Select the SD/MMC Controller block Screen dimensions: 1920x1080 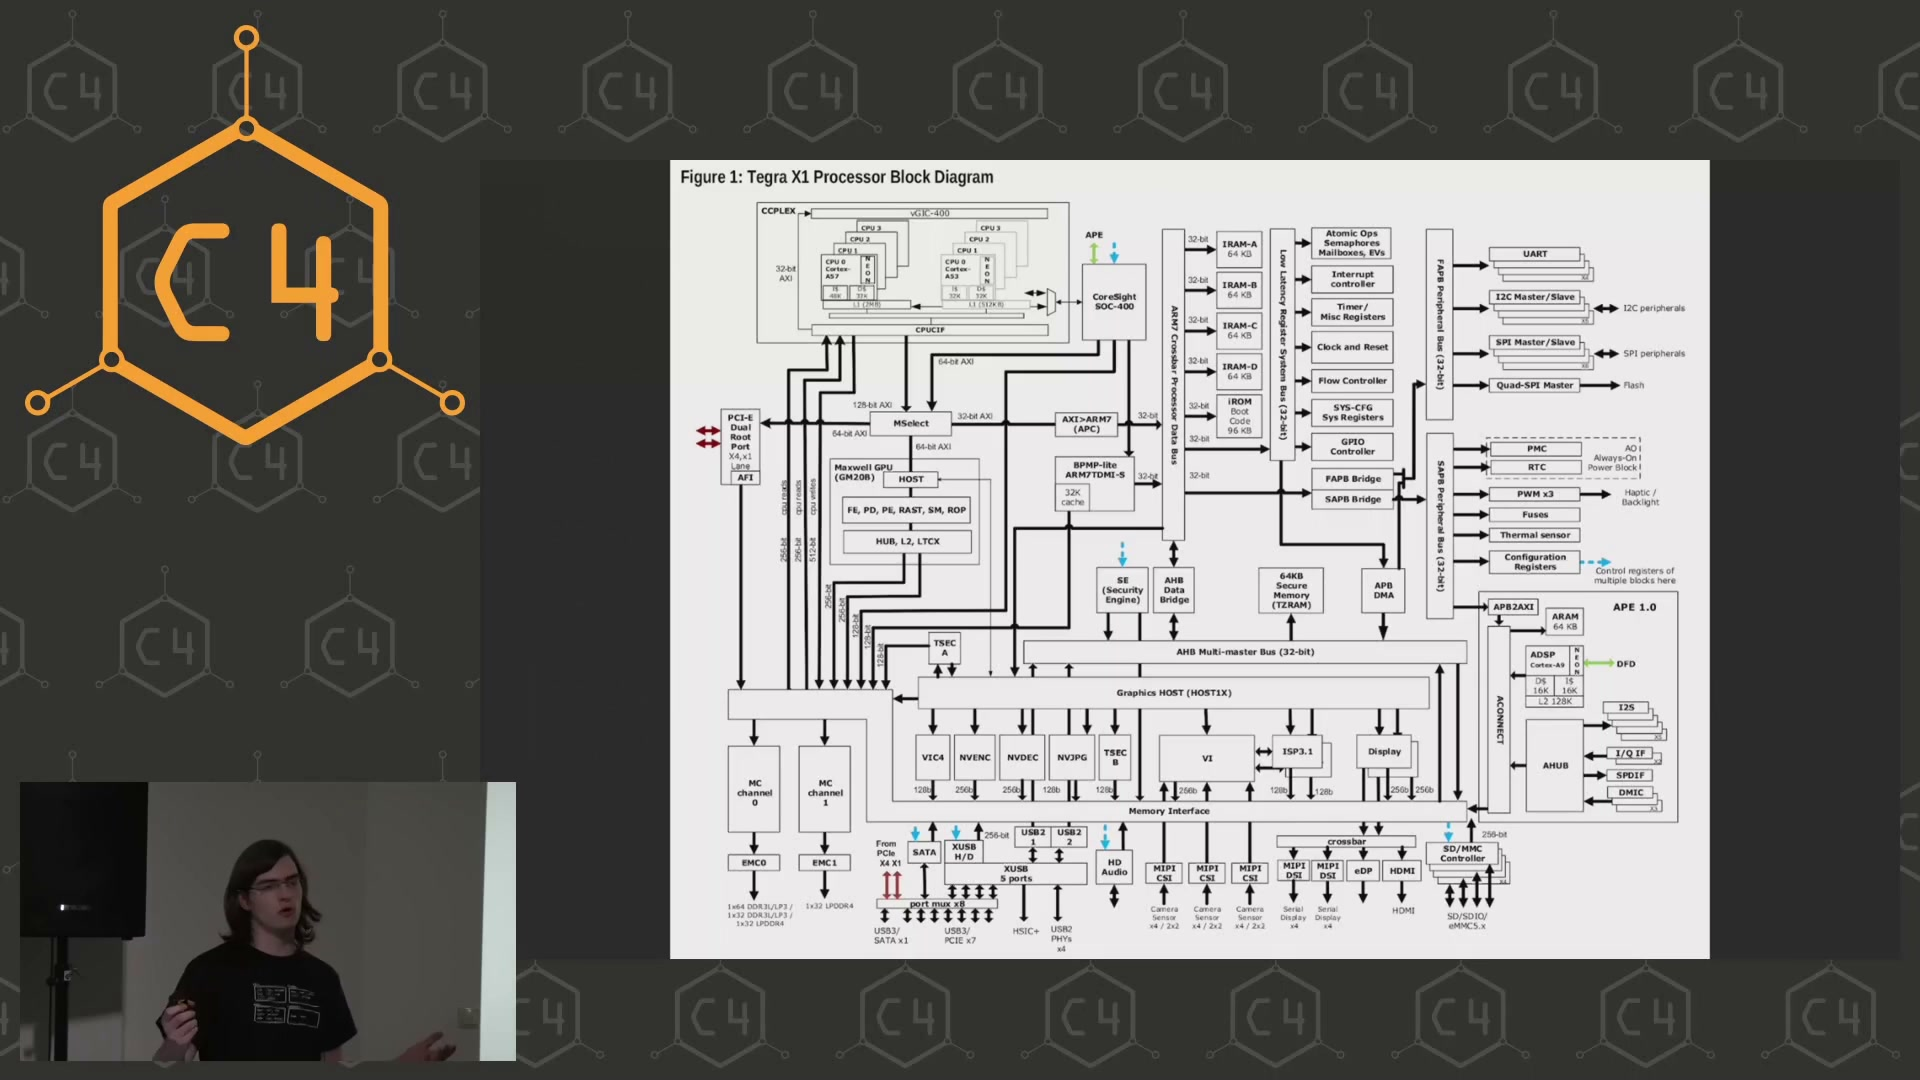click(x=1462, y=854)
